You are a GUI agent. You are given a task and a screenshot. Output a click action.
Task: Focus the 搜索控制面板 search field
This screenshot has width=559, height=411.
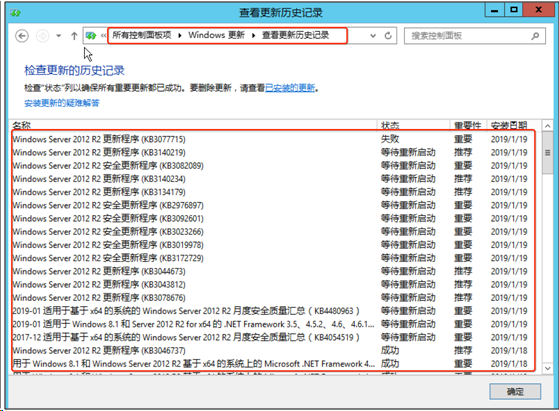click(475, 36)
